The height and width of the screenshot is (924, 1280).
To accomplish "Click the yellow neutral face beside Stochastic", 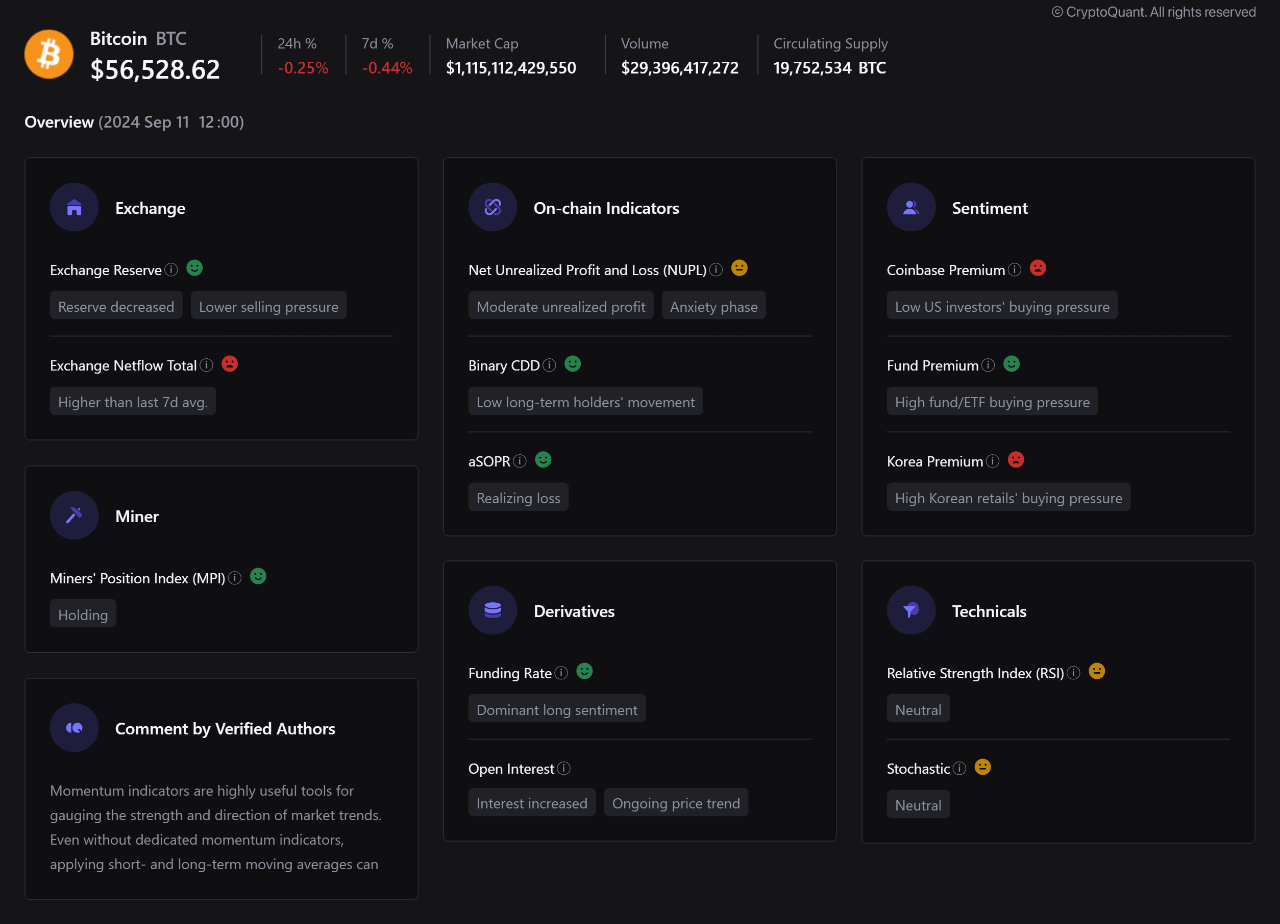I will coord(983,767).
